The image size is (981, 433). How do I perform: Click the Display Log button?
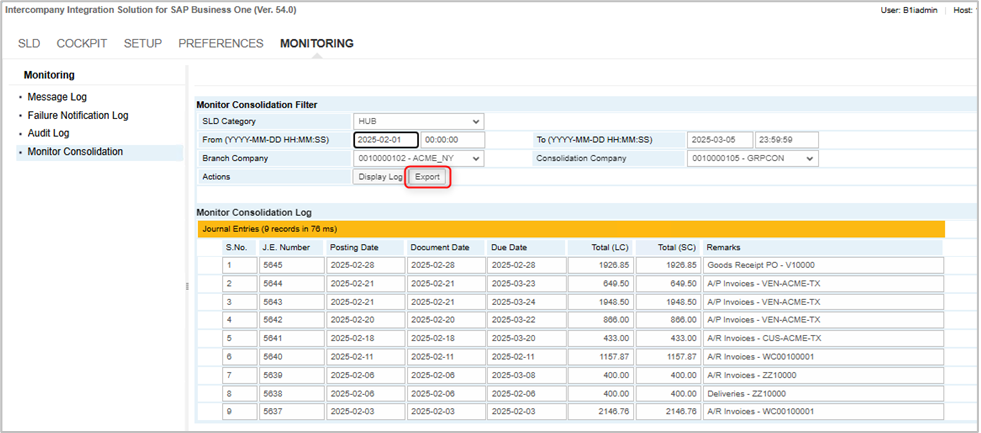pos(380,177)
